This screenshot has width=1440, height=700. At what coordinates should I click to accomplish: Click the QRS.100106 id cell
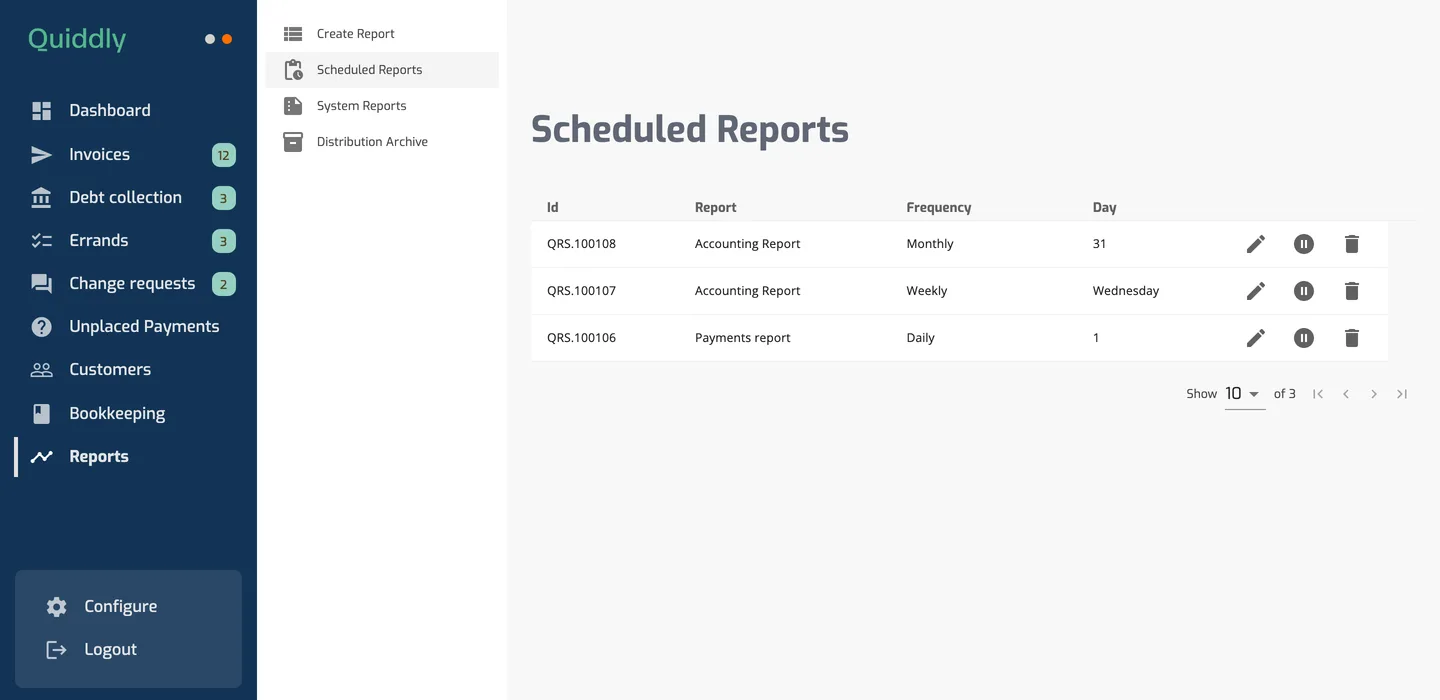(582, 338)
